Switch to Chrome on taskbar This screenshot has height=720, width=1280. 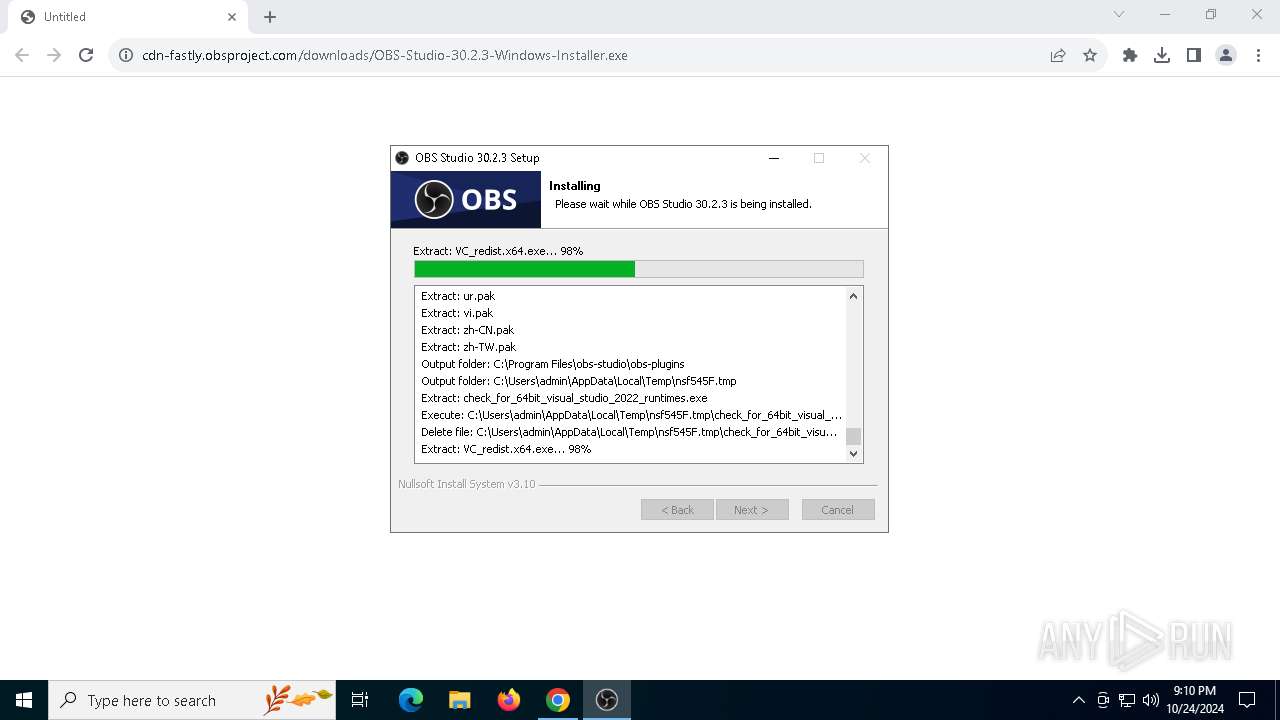(558, 700)
